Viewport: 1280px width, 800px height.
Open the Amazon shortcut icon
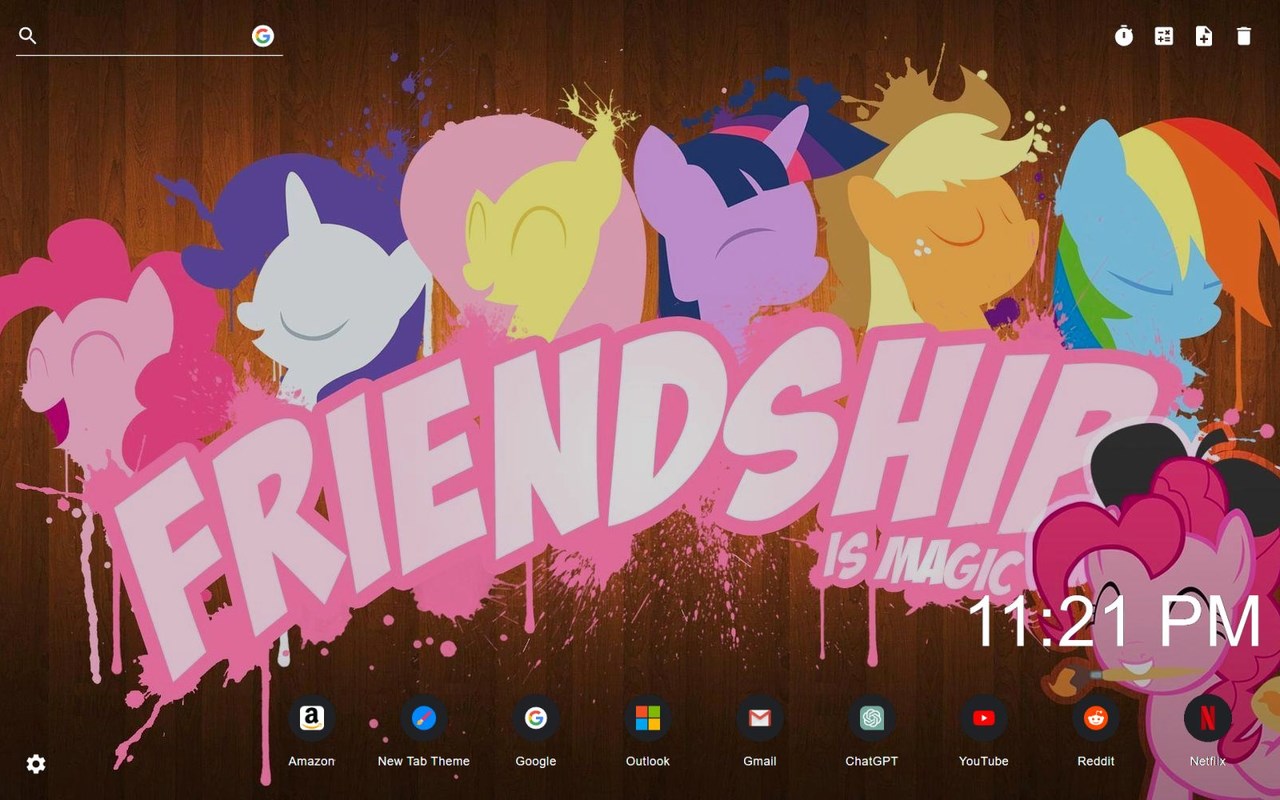coord(312,718)
